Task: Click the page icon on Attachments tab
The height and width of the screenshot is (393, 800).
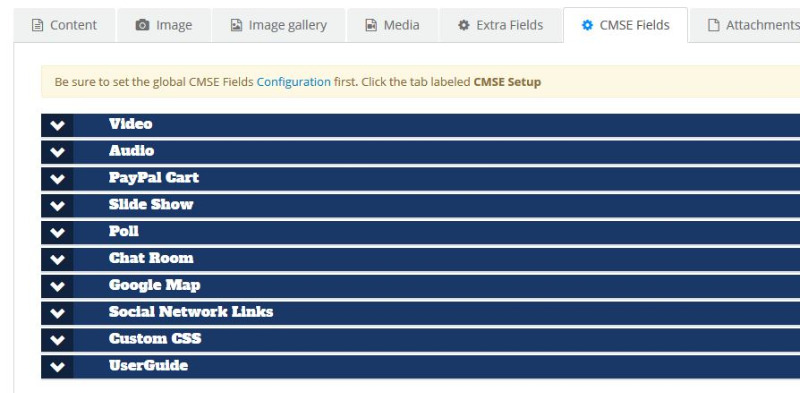Action: 713,25
